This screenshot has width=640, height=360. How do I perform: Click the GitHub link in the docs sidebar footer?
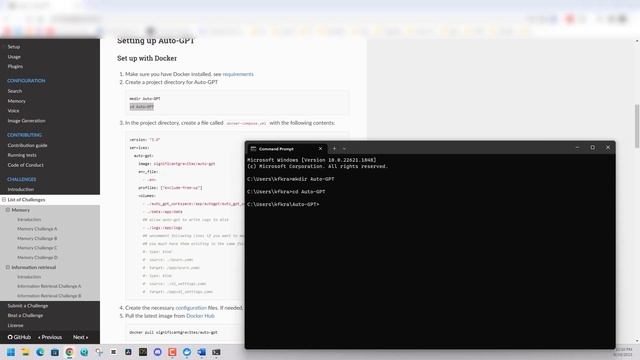point(19,337)
